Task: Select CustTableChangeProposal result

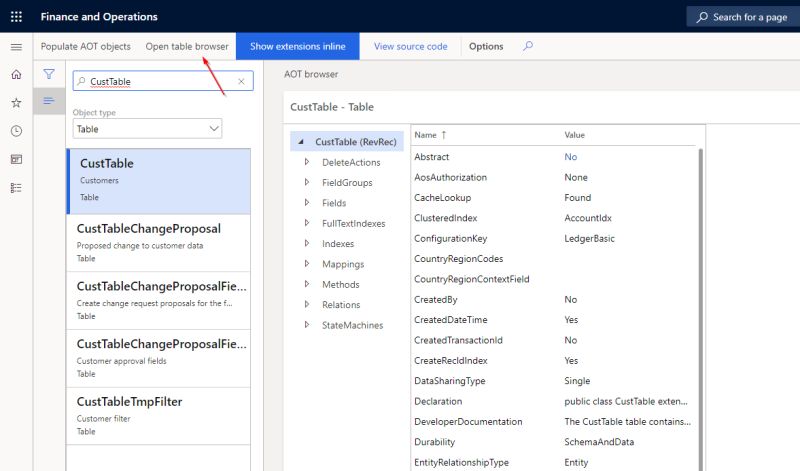Action: coord(159,243)
